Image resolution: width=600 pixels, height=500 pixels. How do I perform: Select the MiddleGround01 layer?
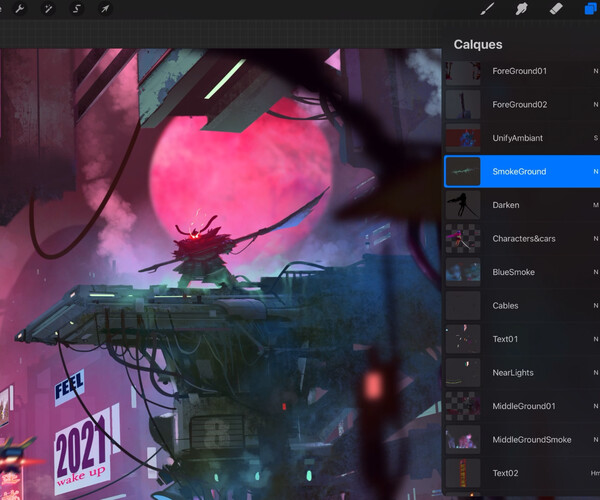click(522, 406)
